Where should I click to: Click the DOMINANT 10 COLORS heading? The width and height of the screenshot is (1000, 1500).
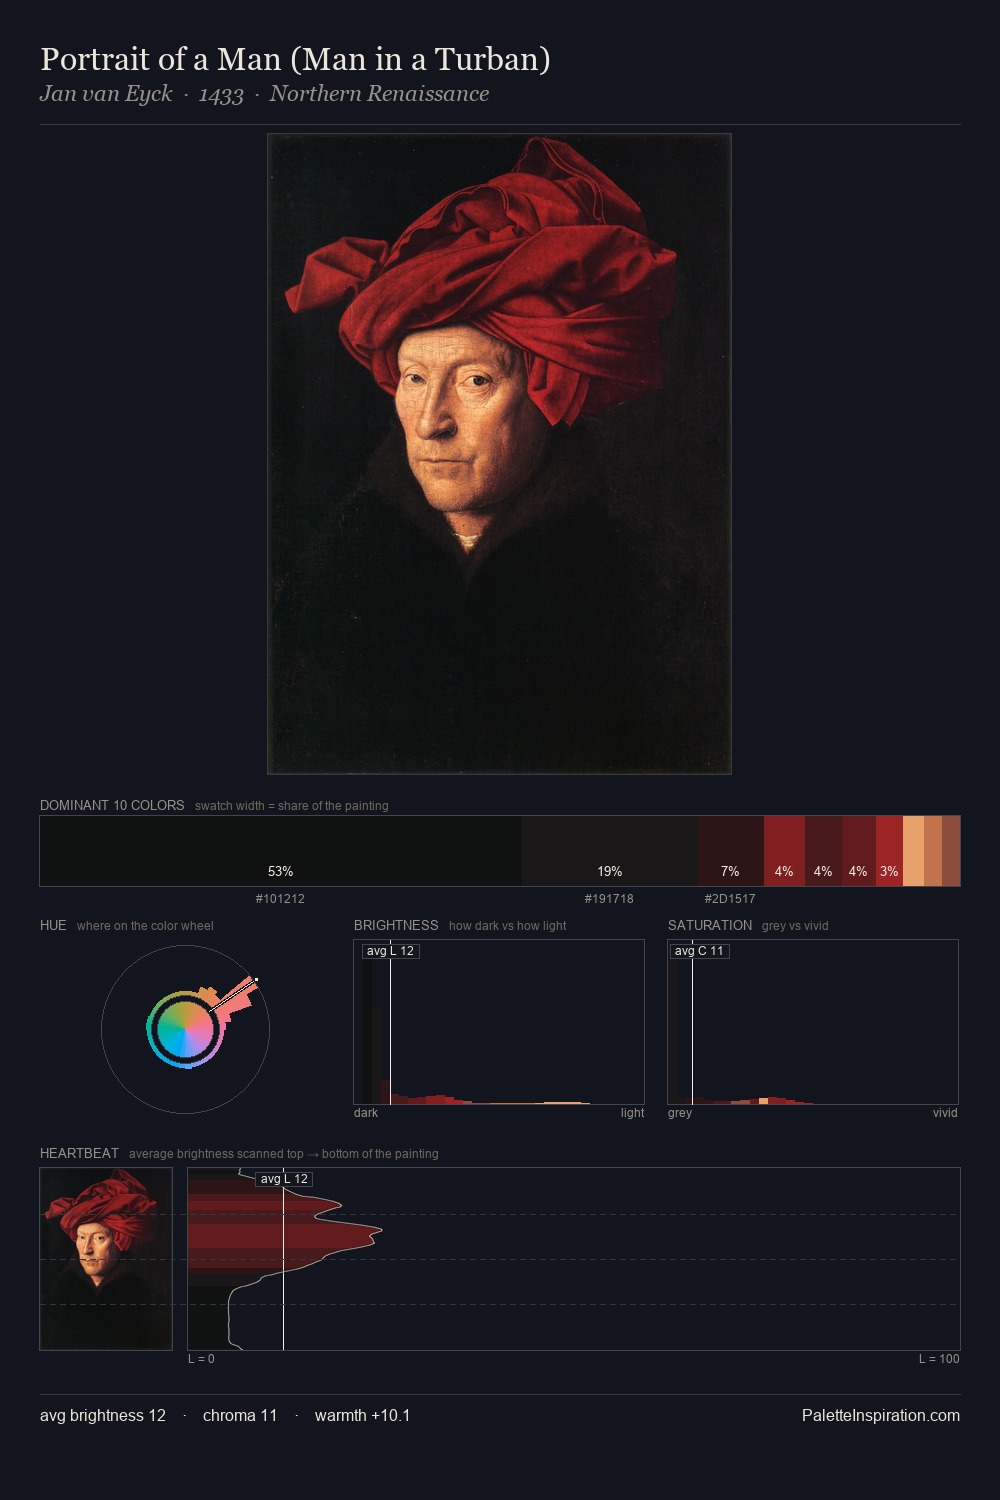(112, 805)
